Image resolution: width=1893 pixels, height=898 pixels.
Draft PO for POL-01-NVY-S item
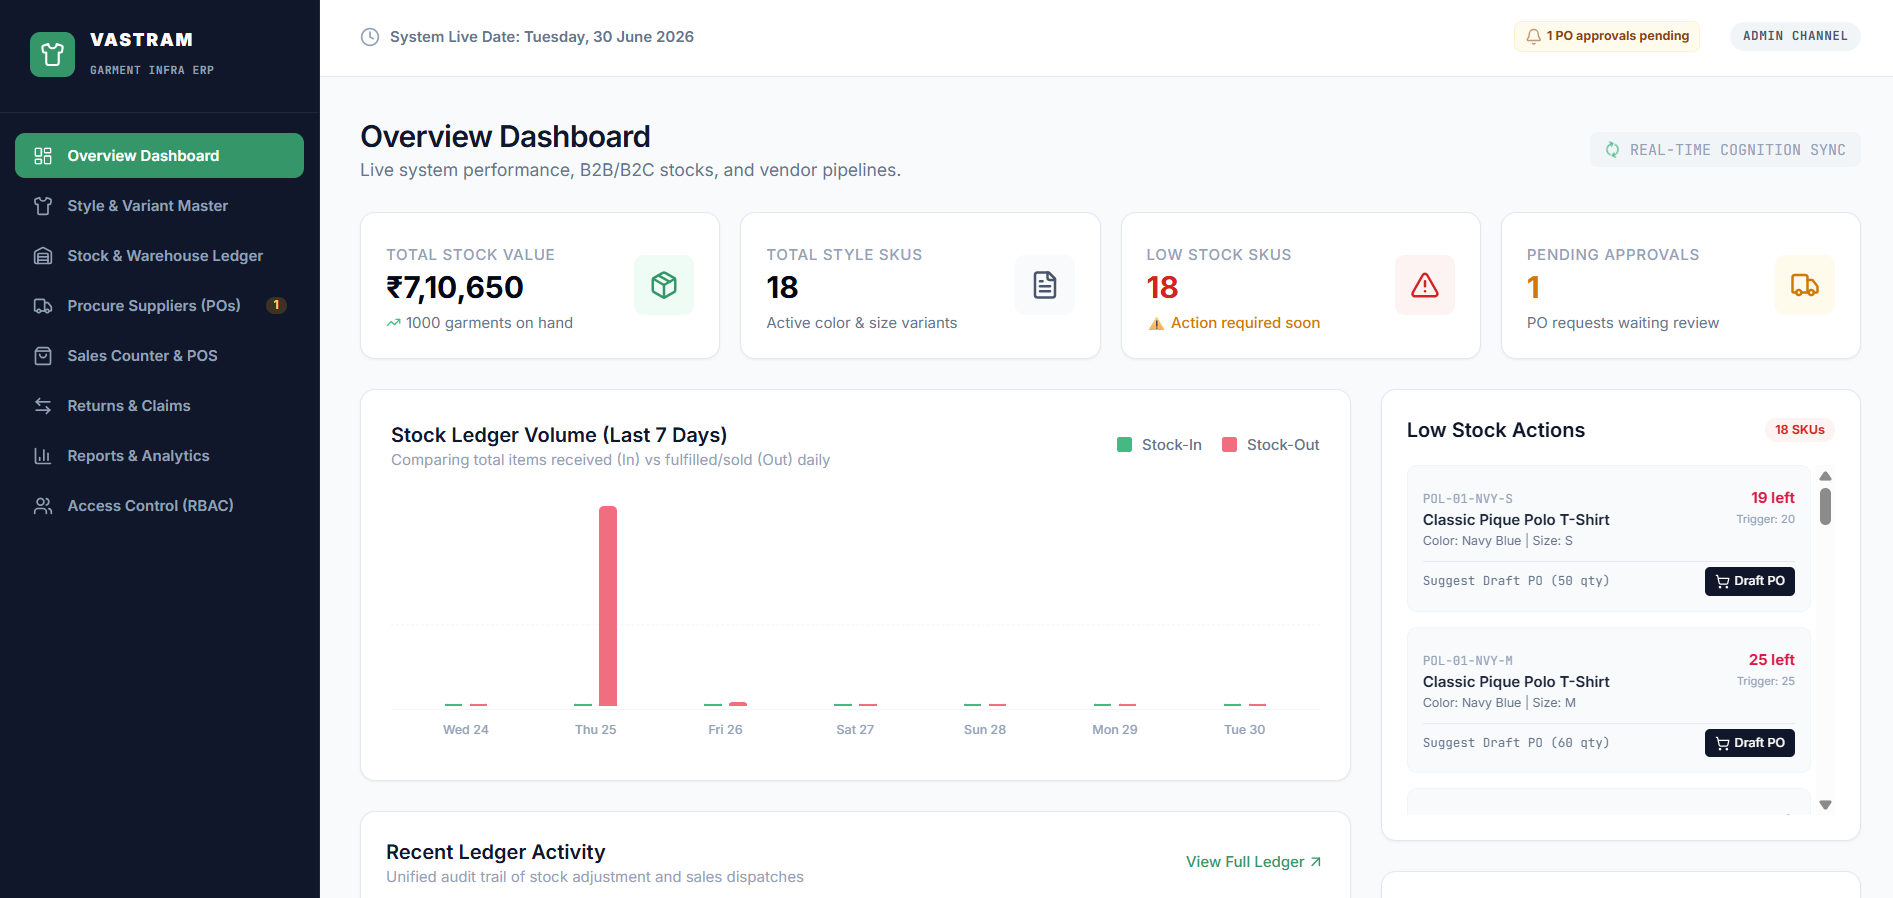[1749, 581]
